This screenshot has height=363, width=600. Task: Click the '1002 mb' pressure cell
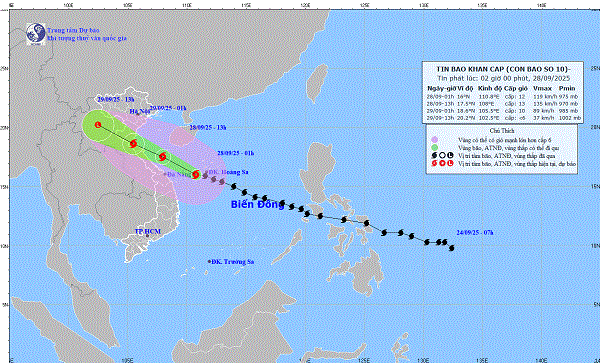coord(569,118)
